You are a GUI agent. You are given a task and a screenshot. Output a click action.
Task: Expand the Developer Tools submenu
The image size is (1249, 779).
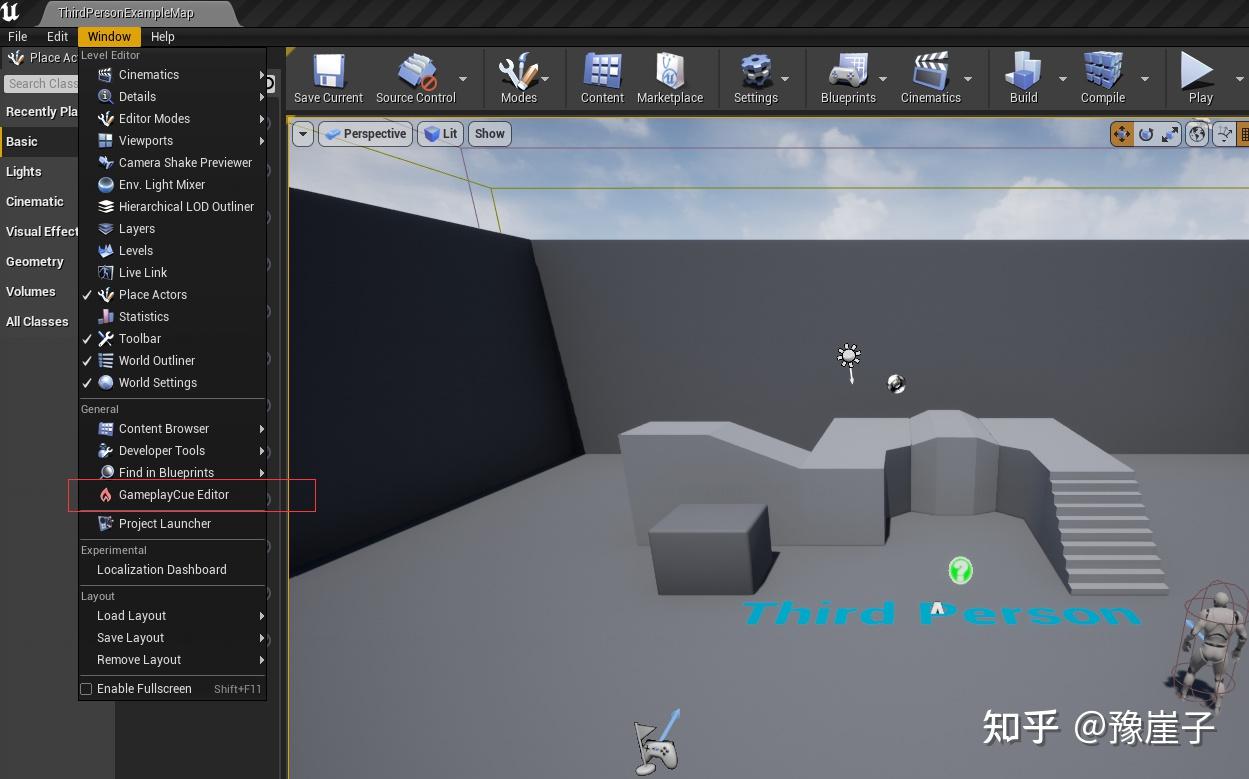point(172,451)
